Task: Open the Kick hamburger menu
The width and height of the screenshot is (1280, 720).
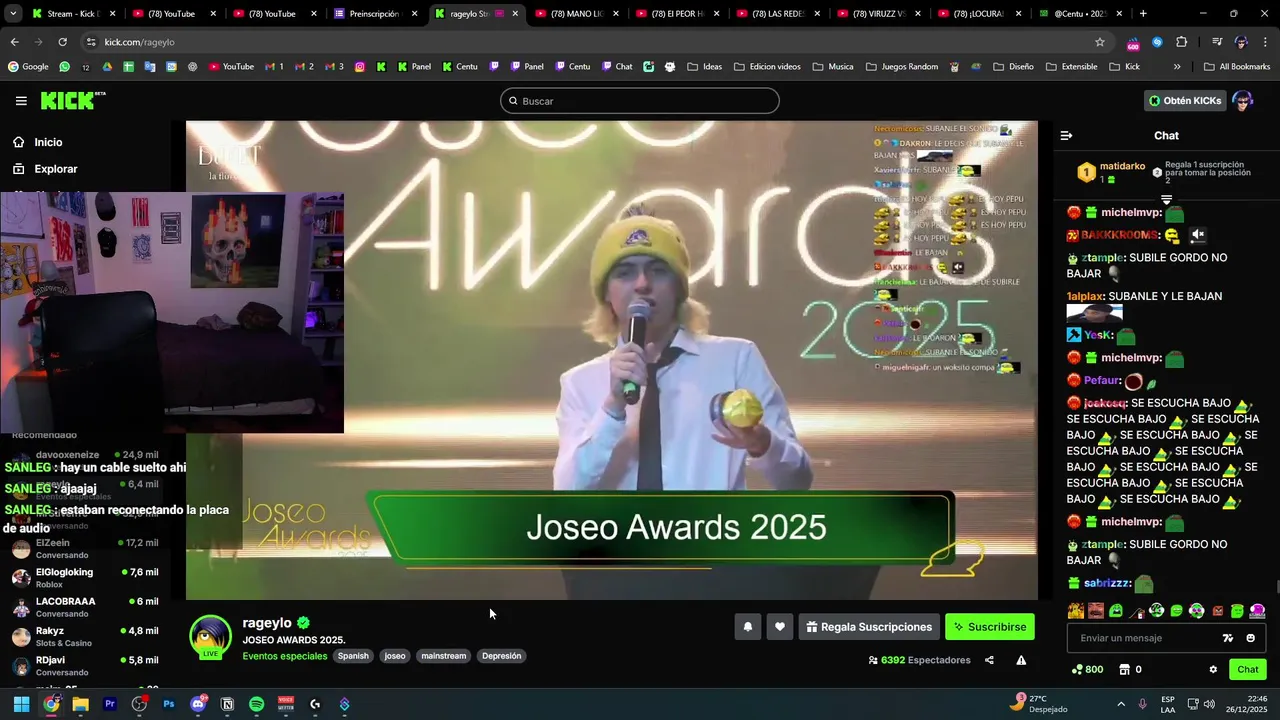Action: pyautogui.click(x=21, y=101)
